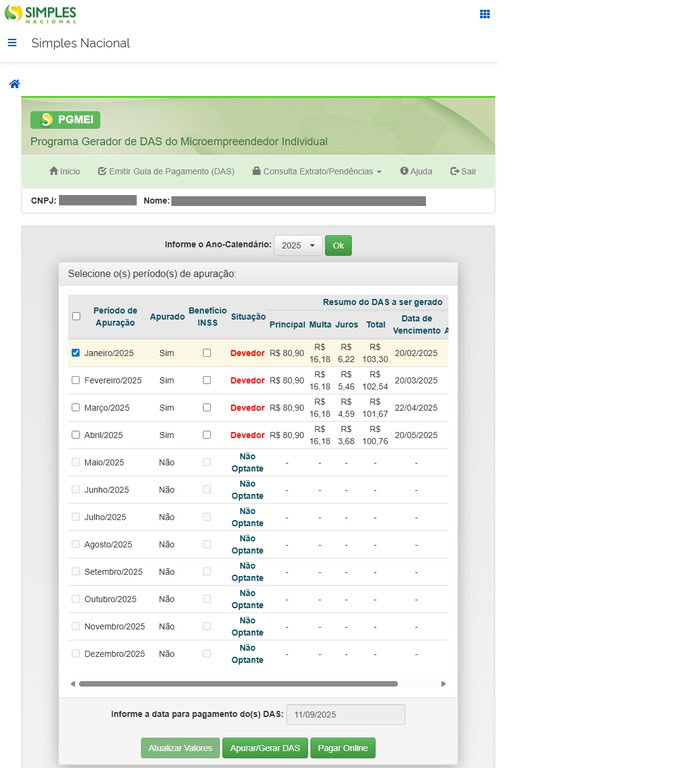Open the Início menu item
The width and height of the screenshot is (700, 768).
[x=64, y=171]
